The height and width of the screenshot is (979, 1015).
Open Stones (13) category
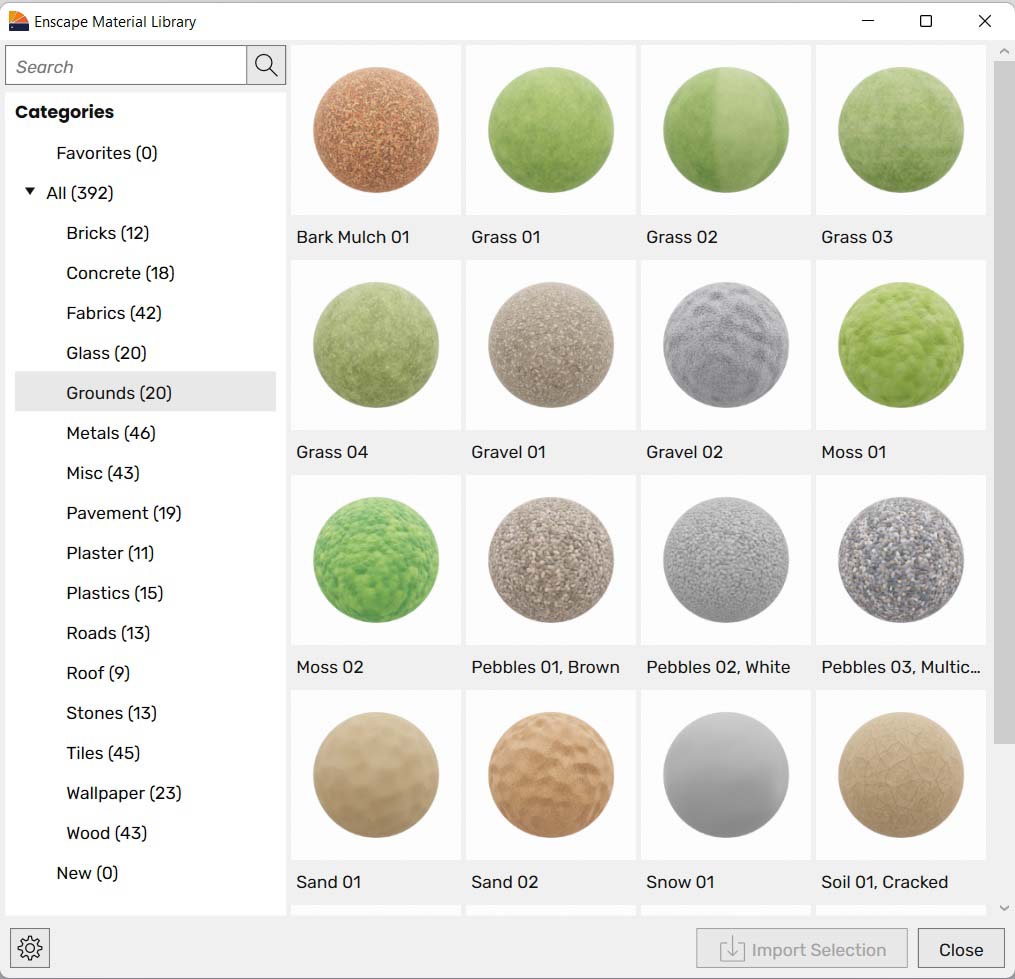tap(111, 714)
